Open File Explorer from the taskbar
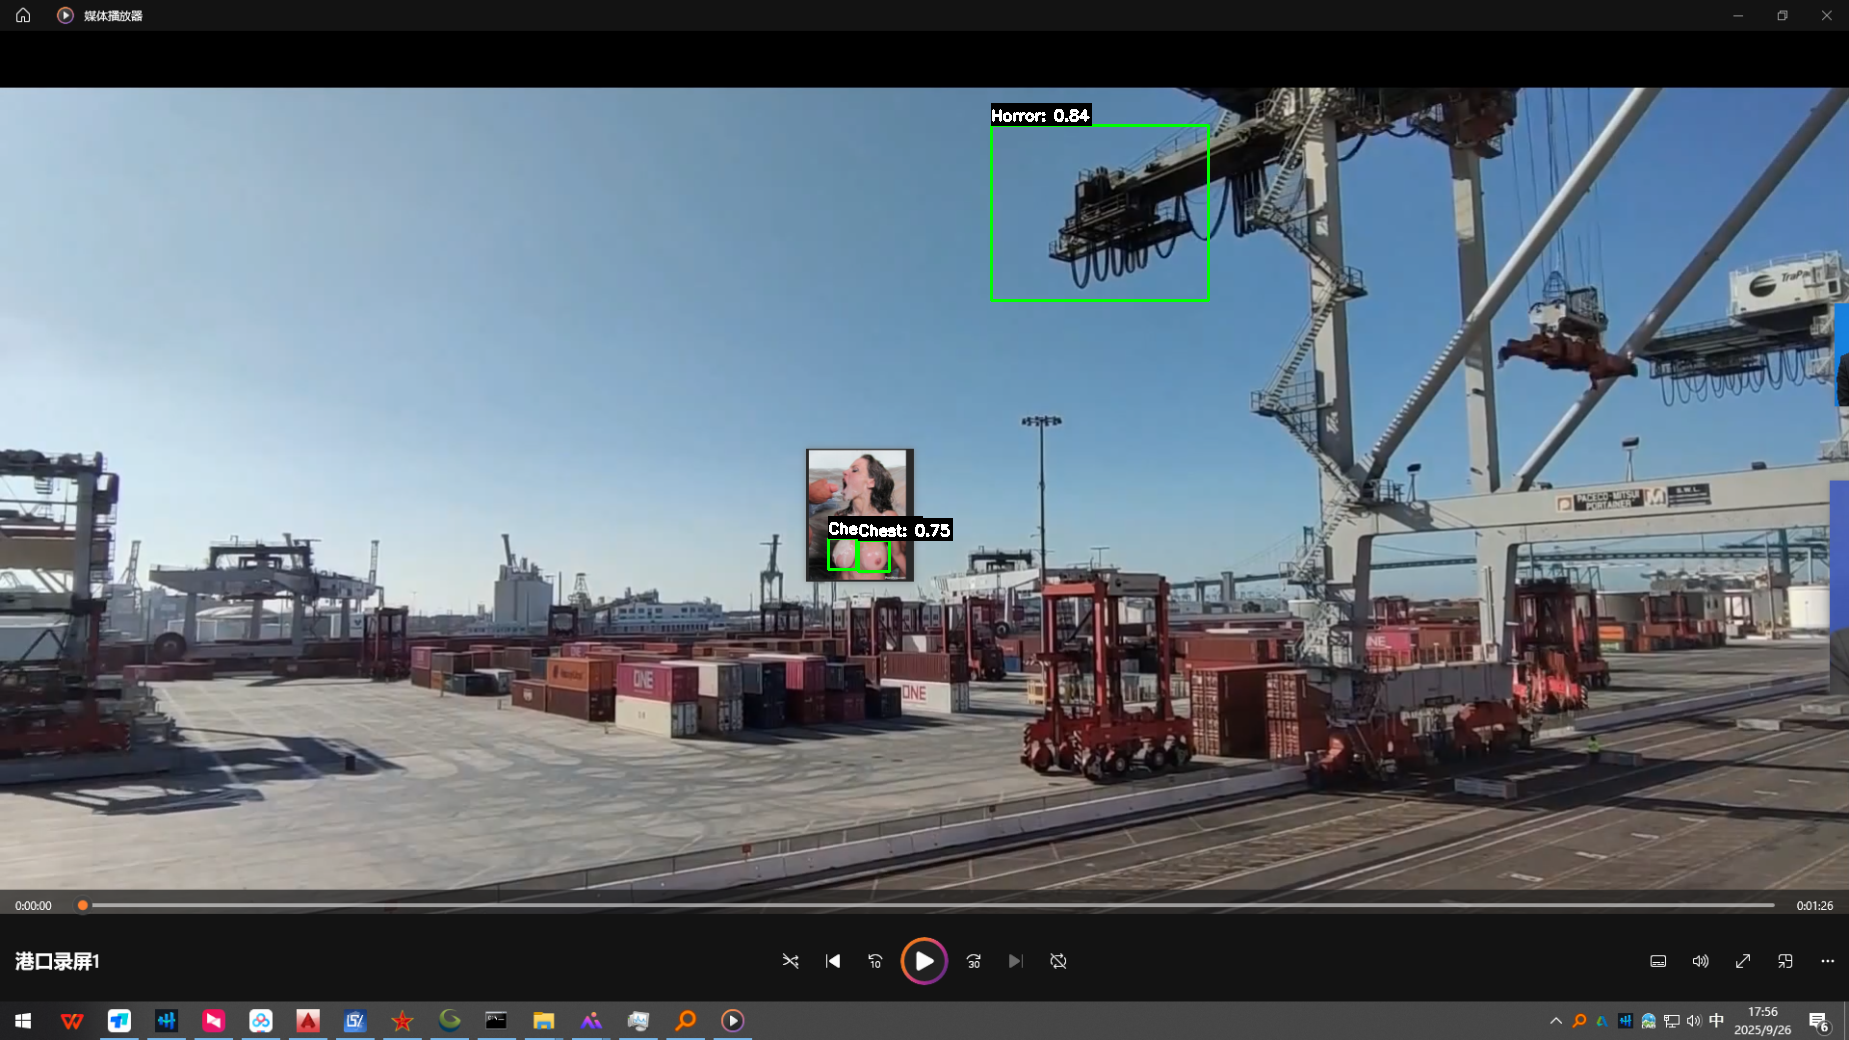This screenshot has width=1849, height=1040. (x=543, y=1021)
